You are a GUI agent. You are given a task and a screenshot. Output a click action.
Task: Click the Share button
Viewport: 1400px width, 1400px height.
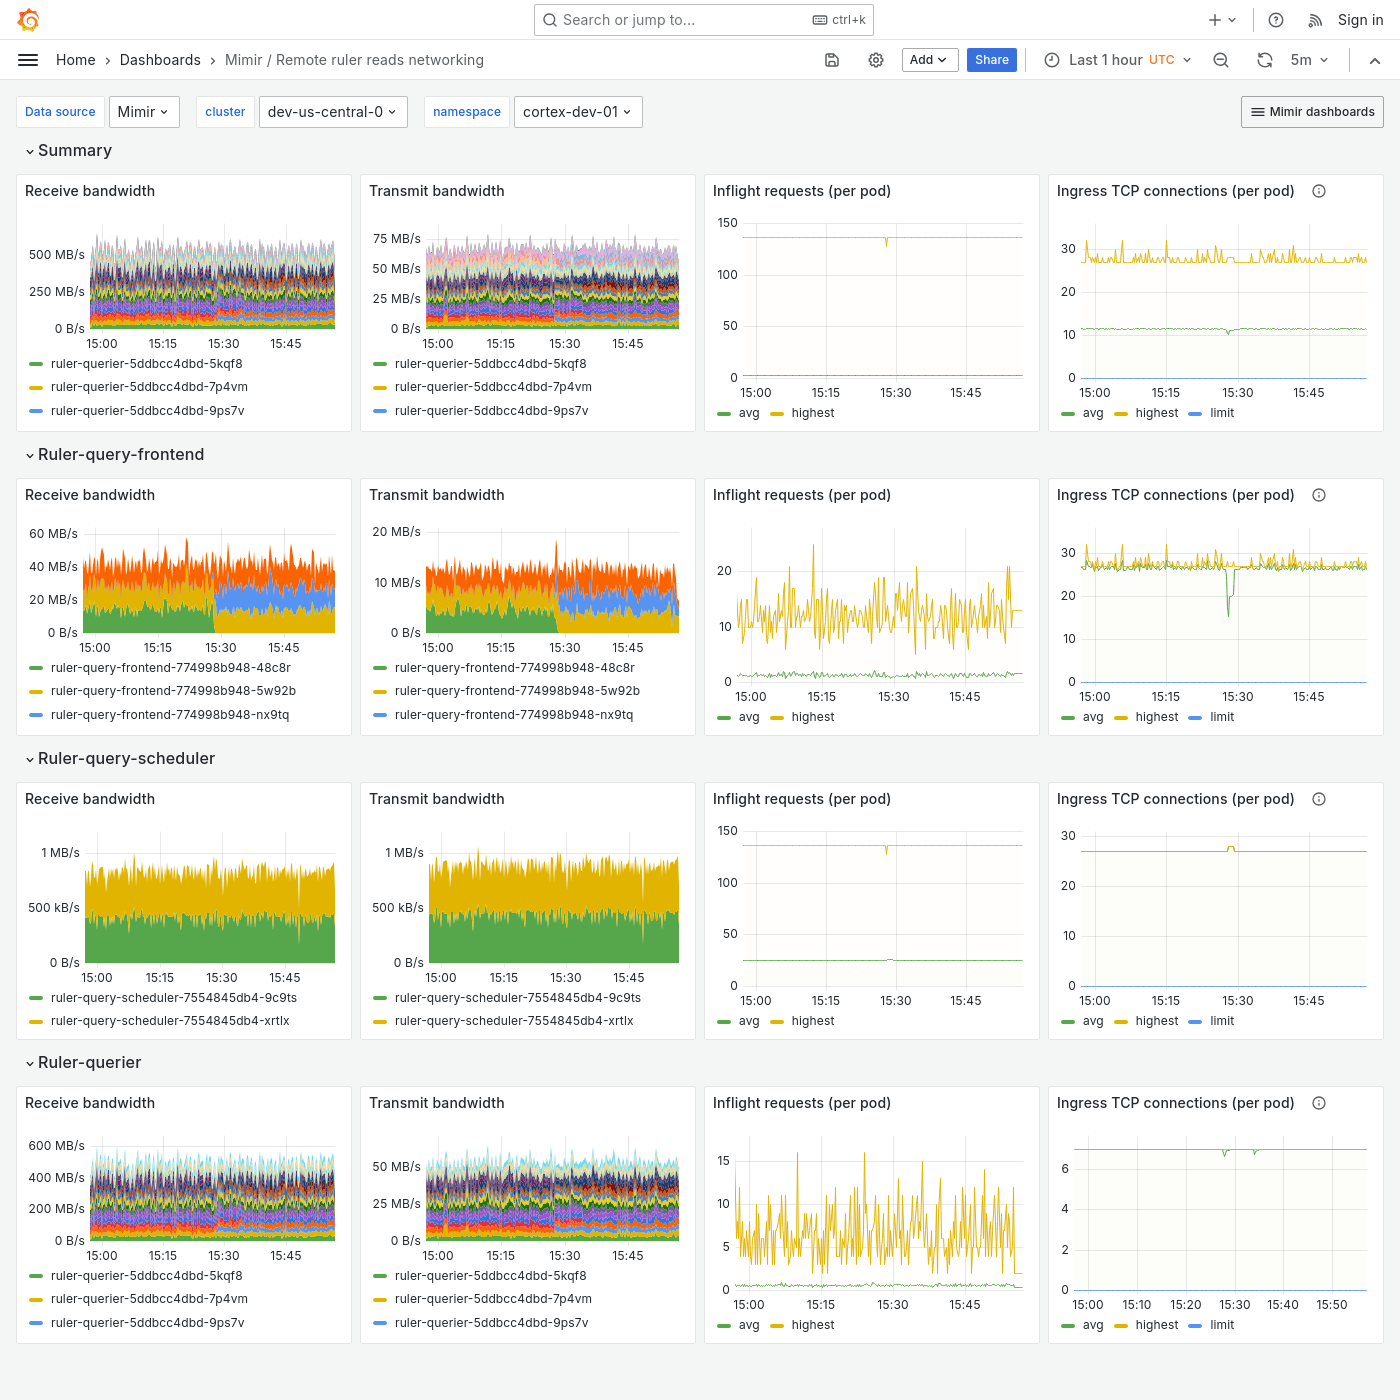click(x=991, y=59)
